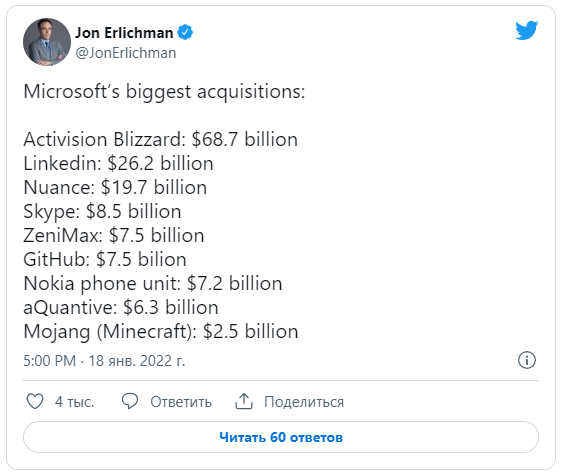Screen dimensions: 562x475
Task: Click the Linkedin $26.2 billion line
Action: coord(118,163)
